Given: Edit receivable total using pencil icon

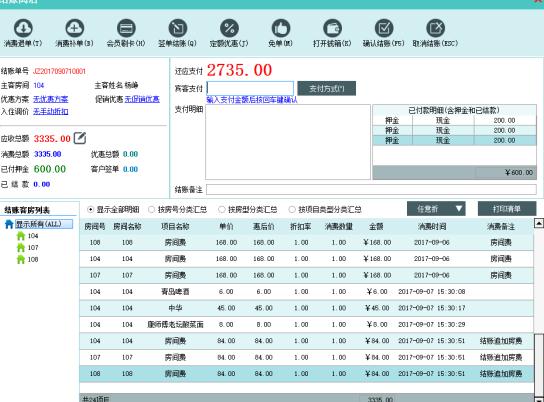Looking at the screenshot, I should click(x=80, y=138).
